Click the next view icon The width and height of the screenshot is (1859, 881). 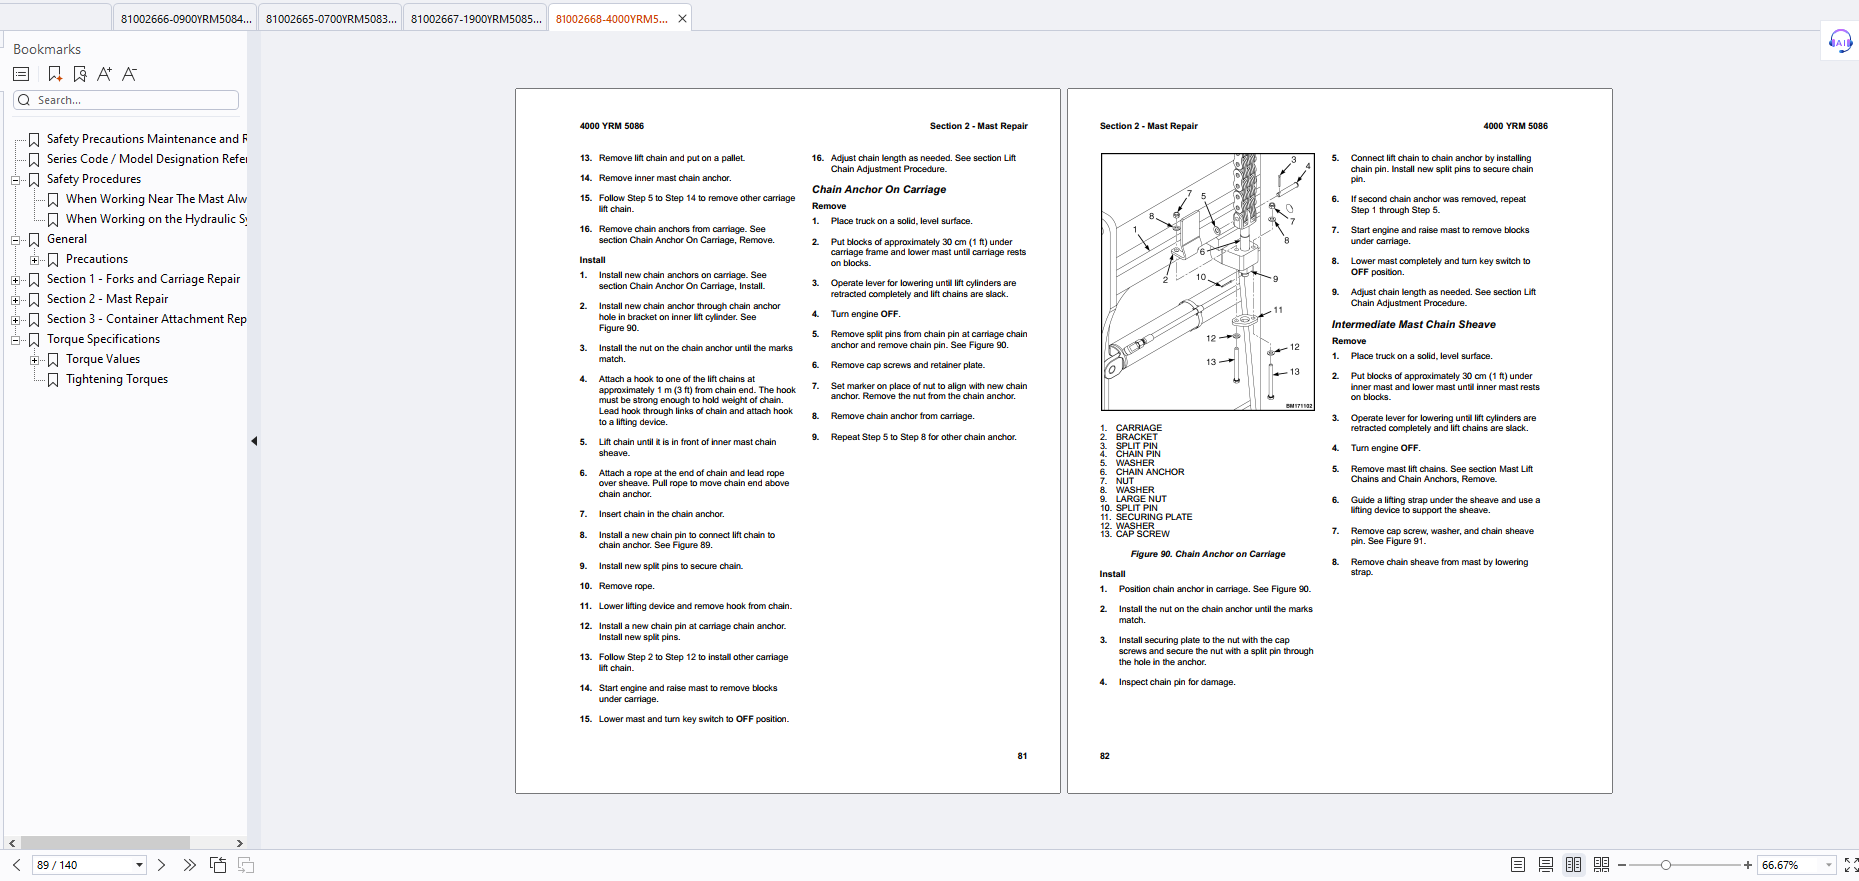click(246, 865)
